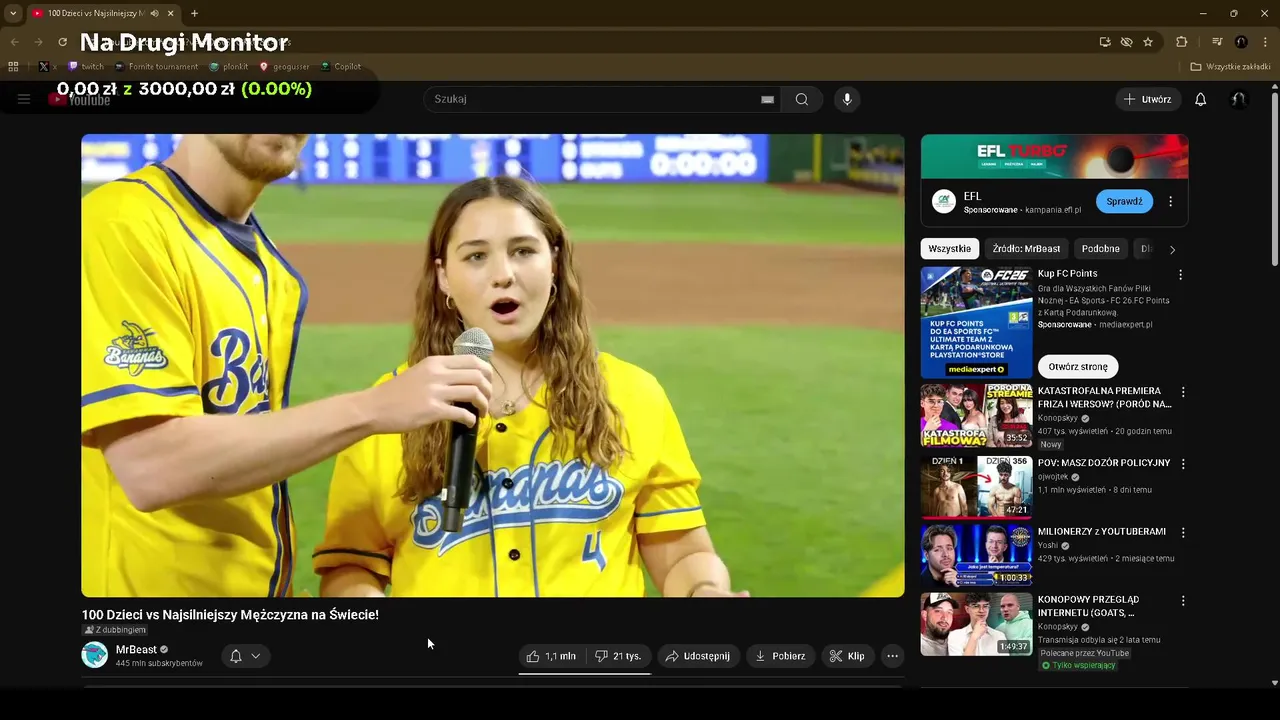Screen dimensions: 1280x720
Task: Open Fornite tournament bookmark
Action: click(155, 67)
